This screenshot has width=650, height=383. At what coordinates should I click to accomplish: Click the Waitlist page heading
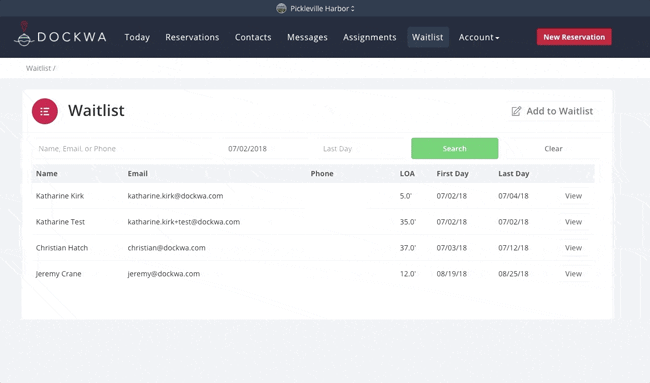(96, 111)
